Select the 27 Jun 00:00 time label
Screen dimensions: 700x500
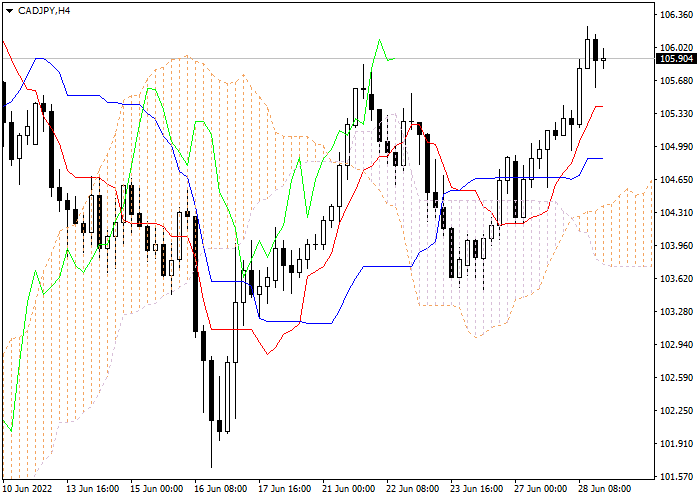click(541, 489)
